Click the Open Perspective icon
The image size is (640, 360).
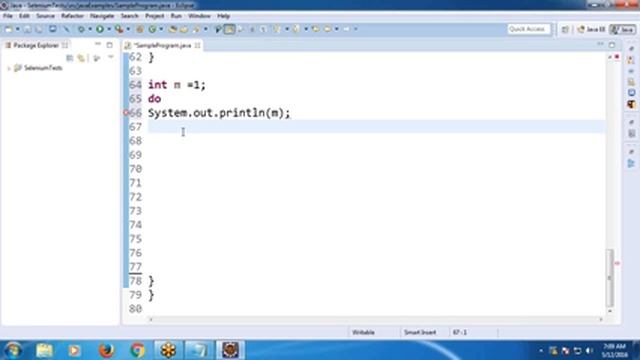pyautogui.click(x=565, y=29)
